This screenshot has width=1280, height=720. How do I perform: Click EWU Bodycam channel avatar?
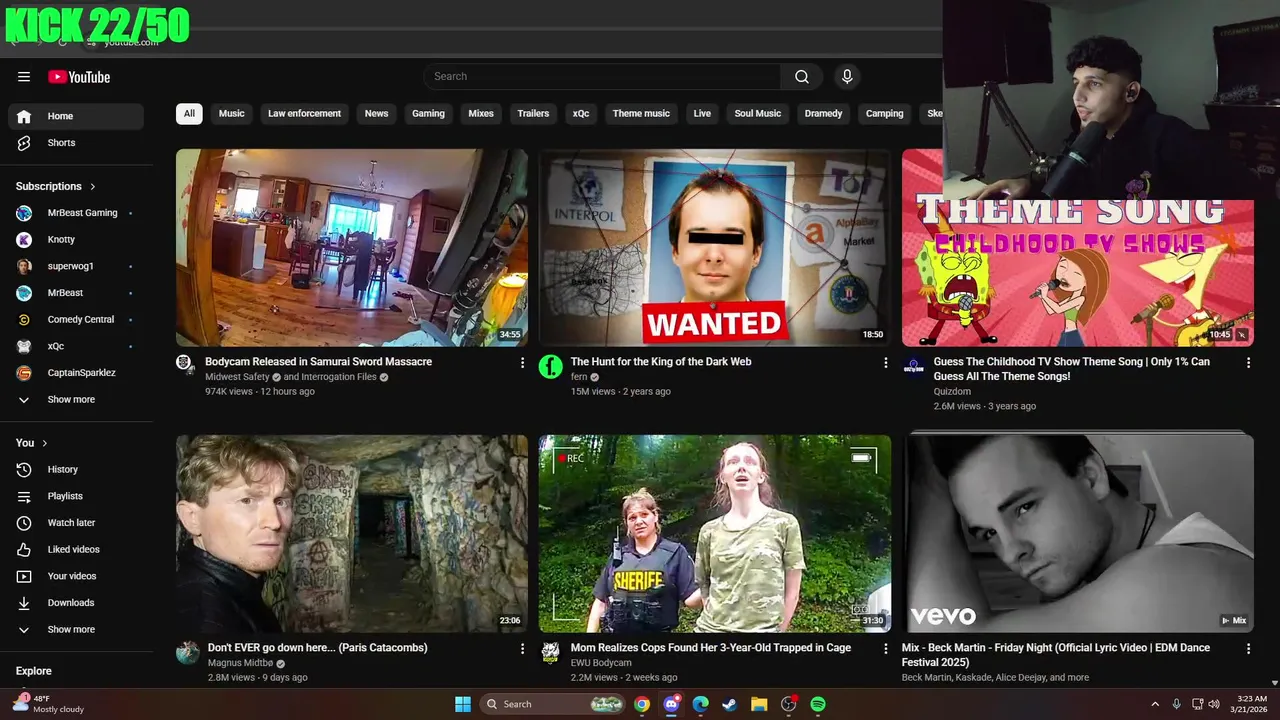click(551, 653)
